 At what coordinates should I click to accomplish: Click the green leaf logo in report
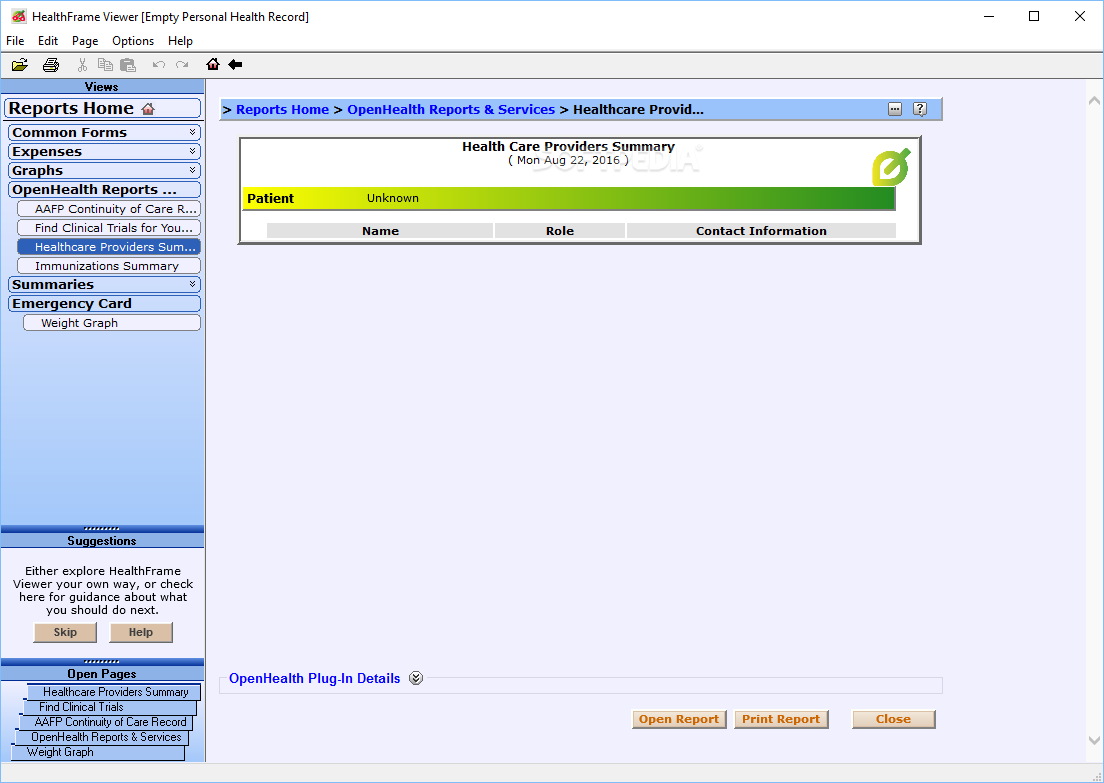891,167
